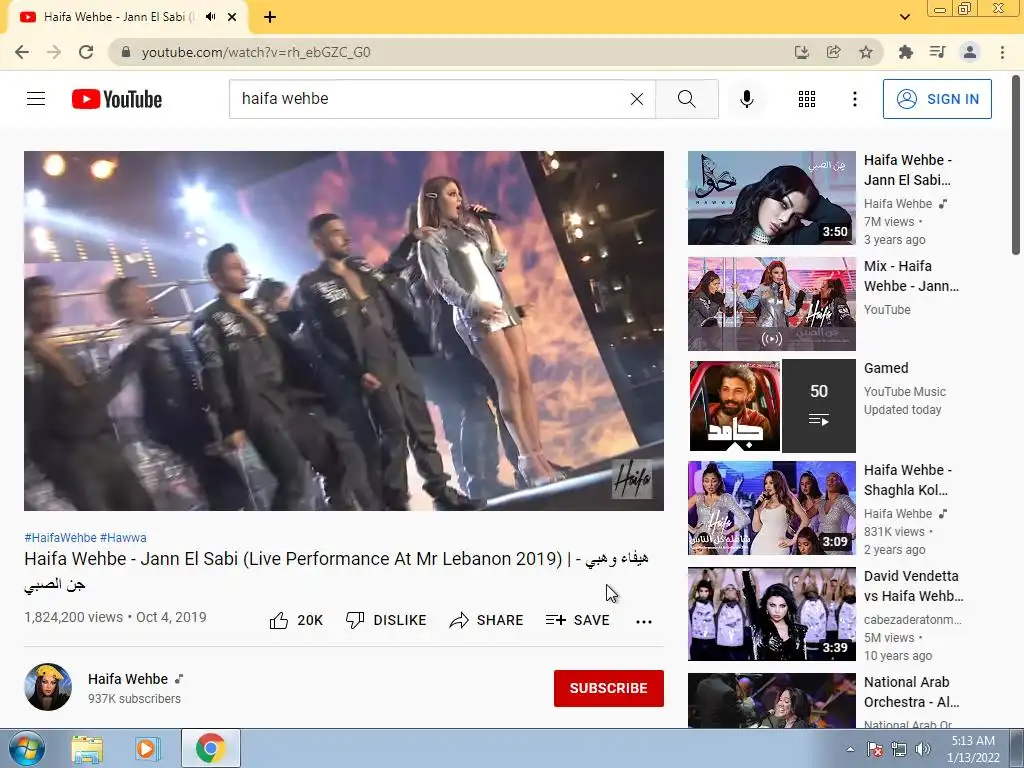Click the magnifier search button

[x=686, y=99]
